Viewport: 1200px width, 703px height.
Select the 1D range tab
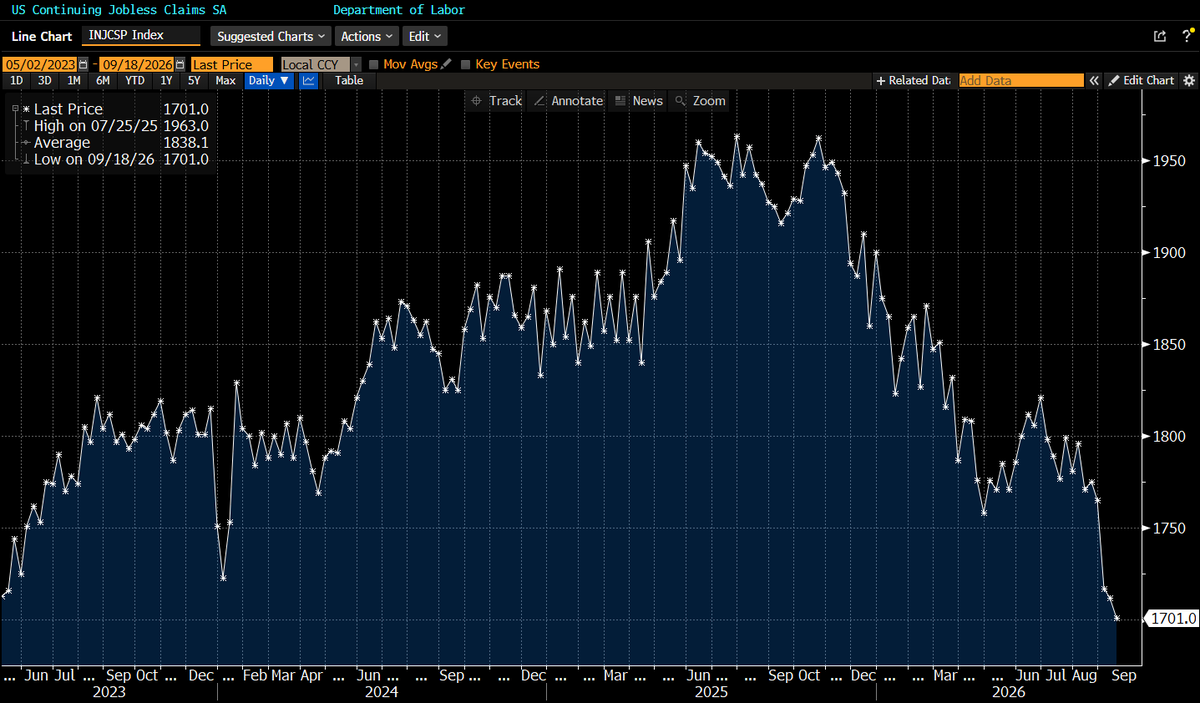[16, 80]
